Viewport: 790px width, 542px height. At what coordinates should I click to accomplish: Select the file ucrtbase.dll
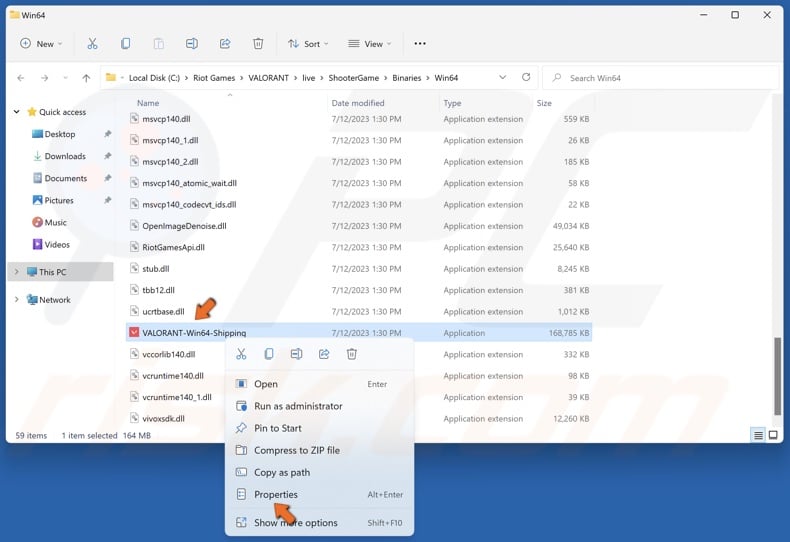163,312
